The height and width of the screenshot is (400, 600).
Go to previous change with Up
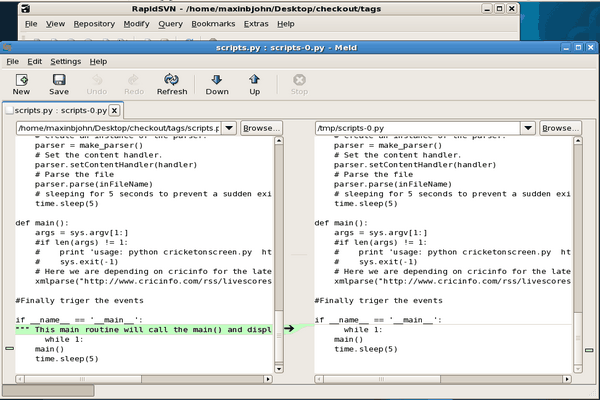(255, 83)
